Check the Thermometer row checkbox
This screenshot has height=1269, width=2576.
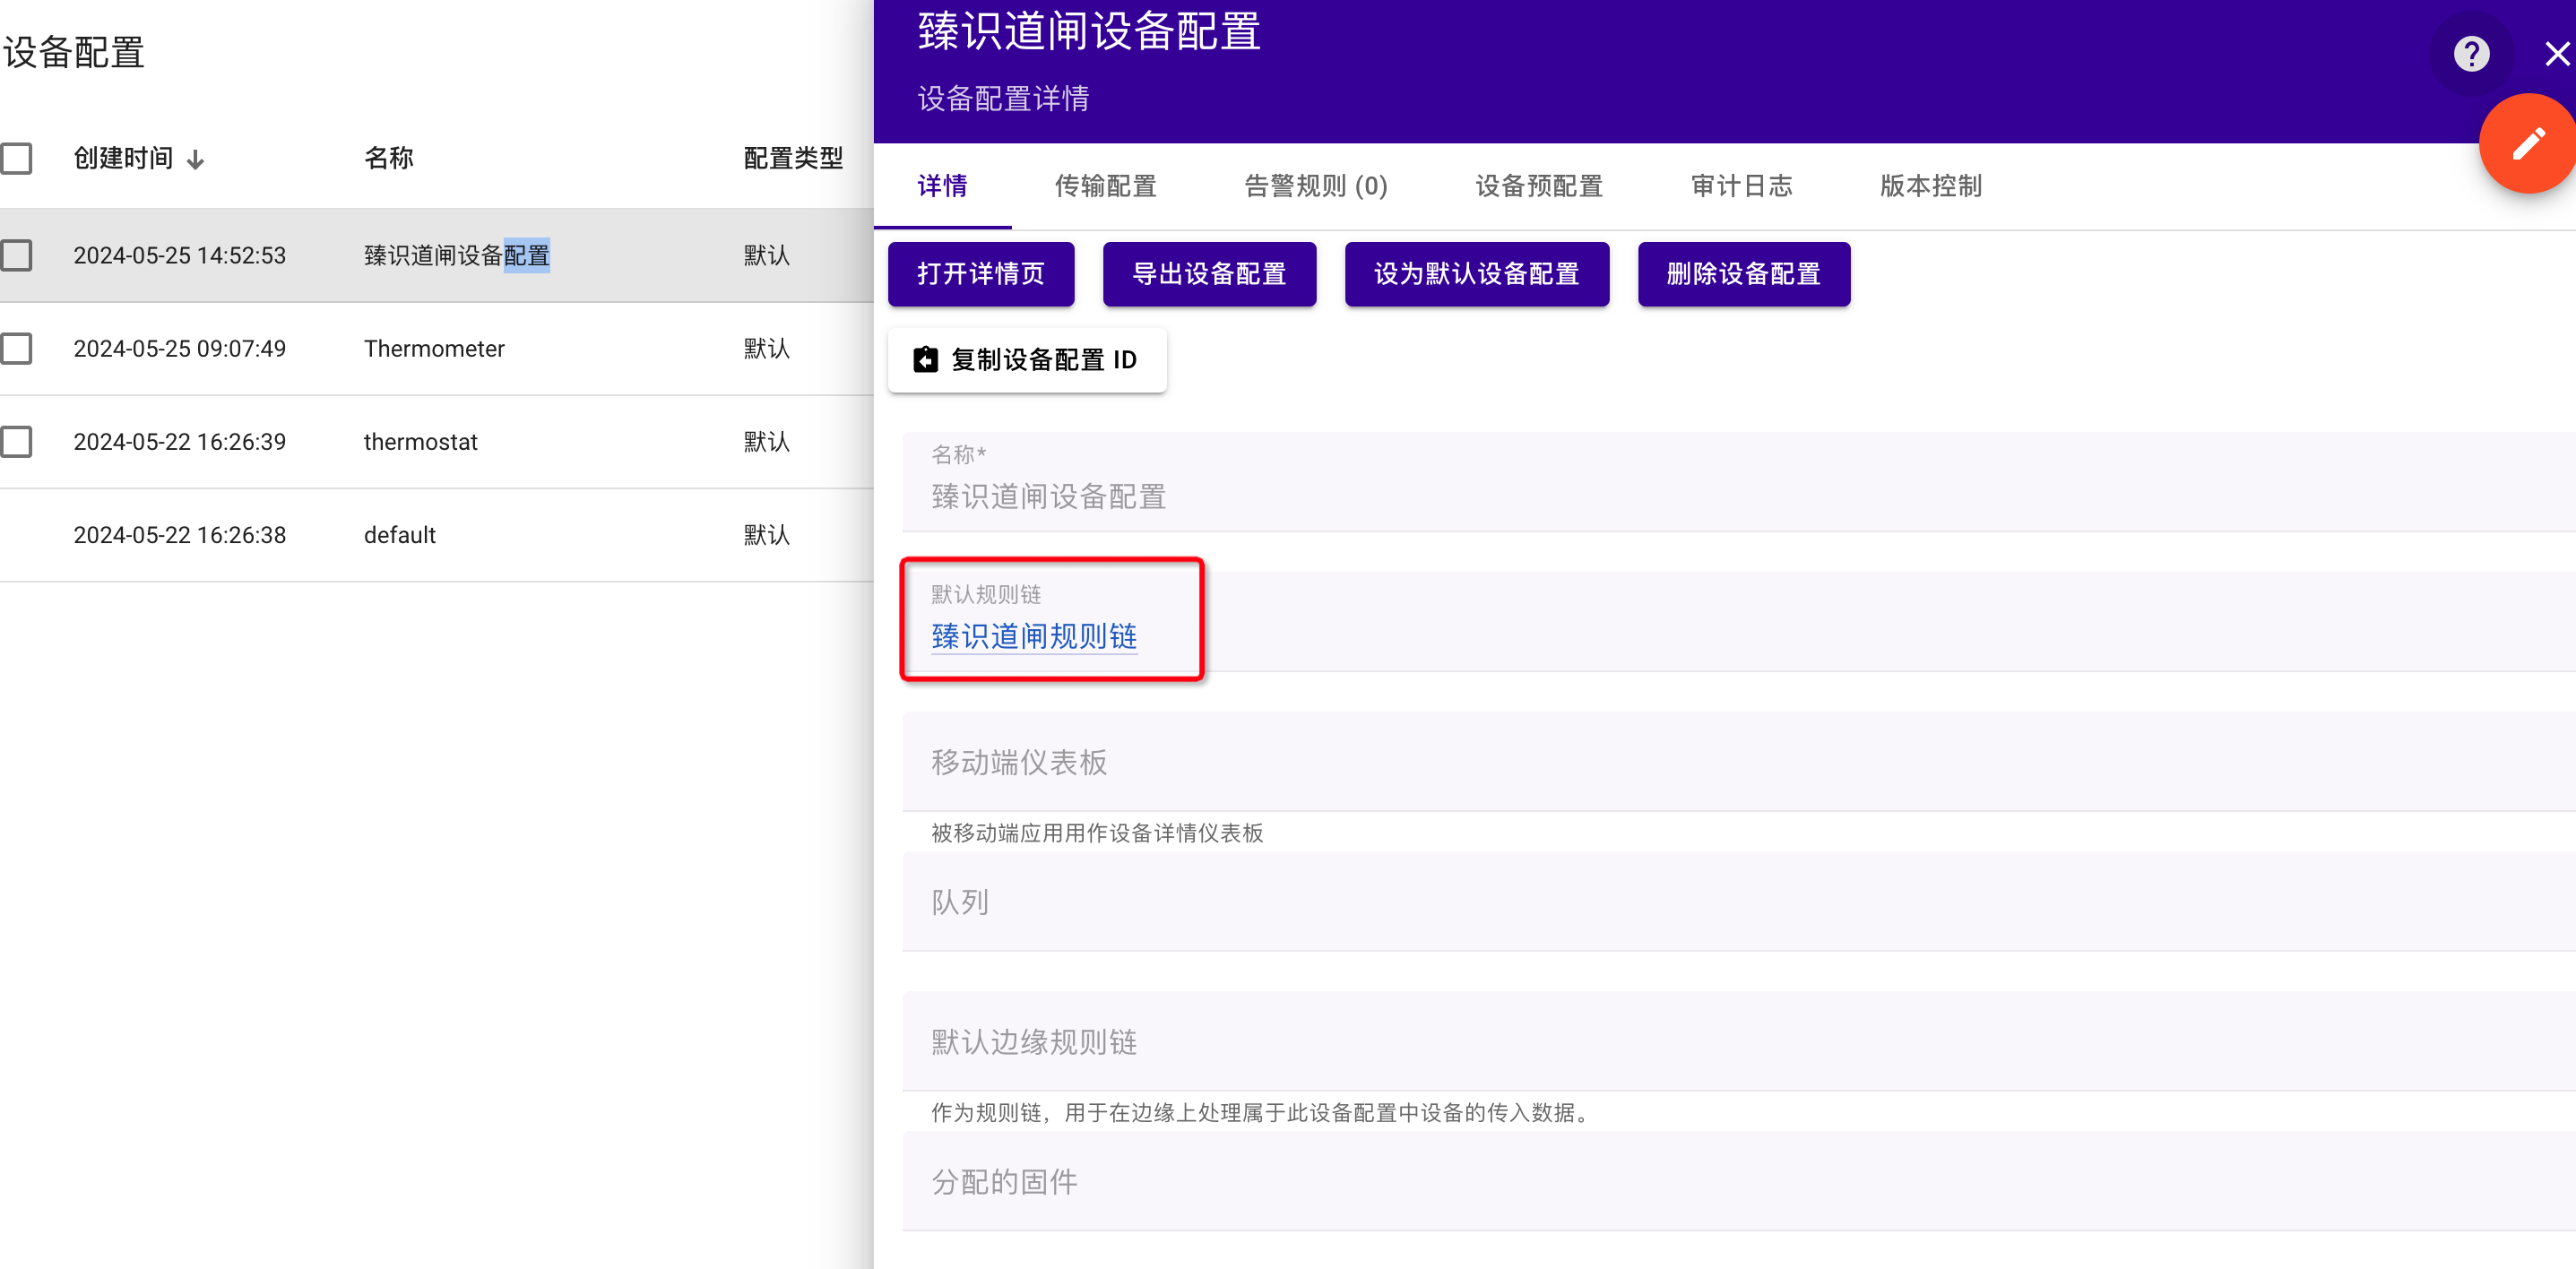[x=17, y=348]
